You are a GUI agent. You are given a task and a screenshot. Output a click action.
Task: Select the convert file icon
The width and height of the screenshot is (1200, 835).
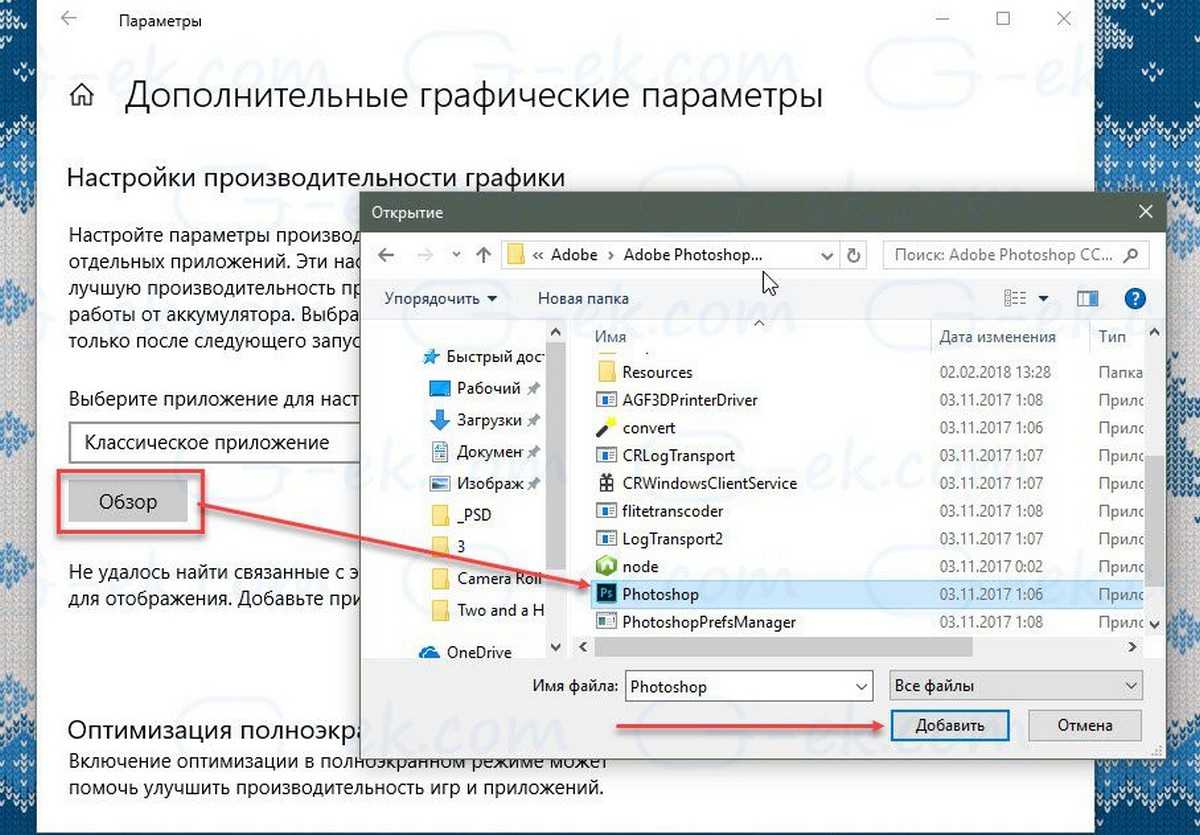605,428
